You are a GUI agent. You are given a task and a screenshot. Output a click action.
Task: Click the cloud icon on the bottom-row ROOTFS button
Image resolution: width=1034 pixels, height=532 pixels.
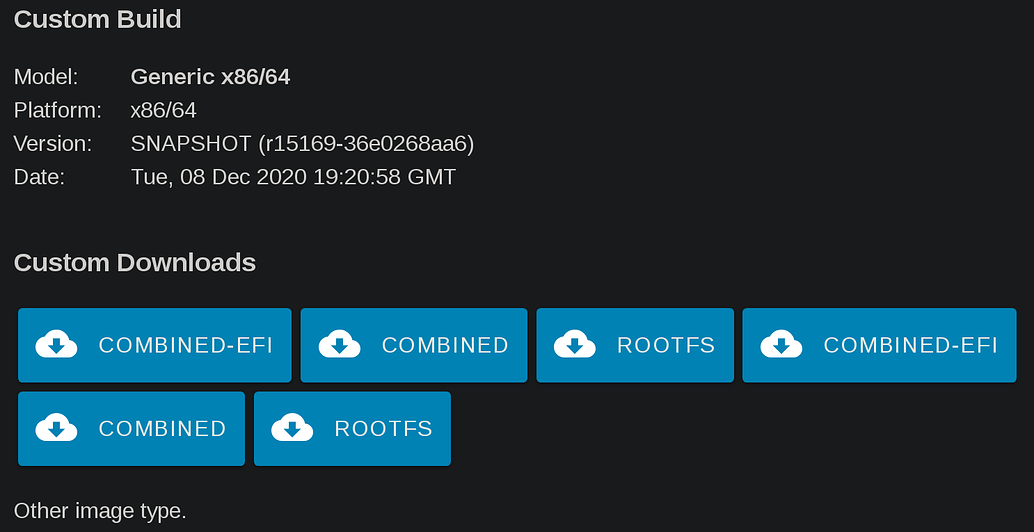click(x=293, y=428)
